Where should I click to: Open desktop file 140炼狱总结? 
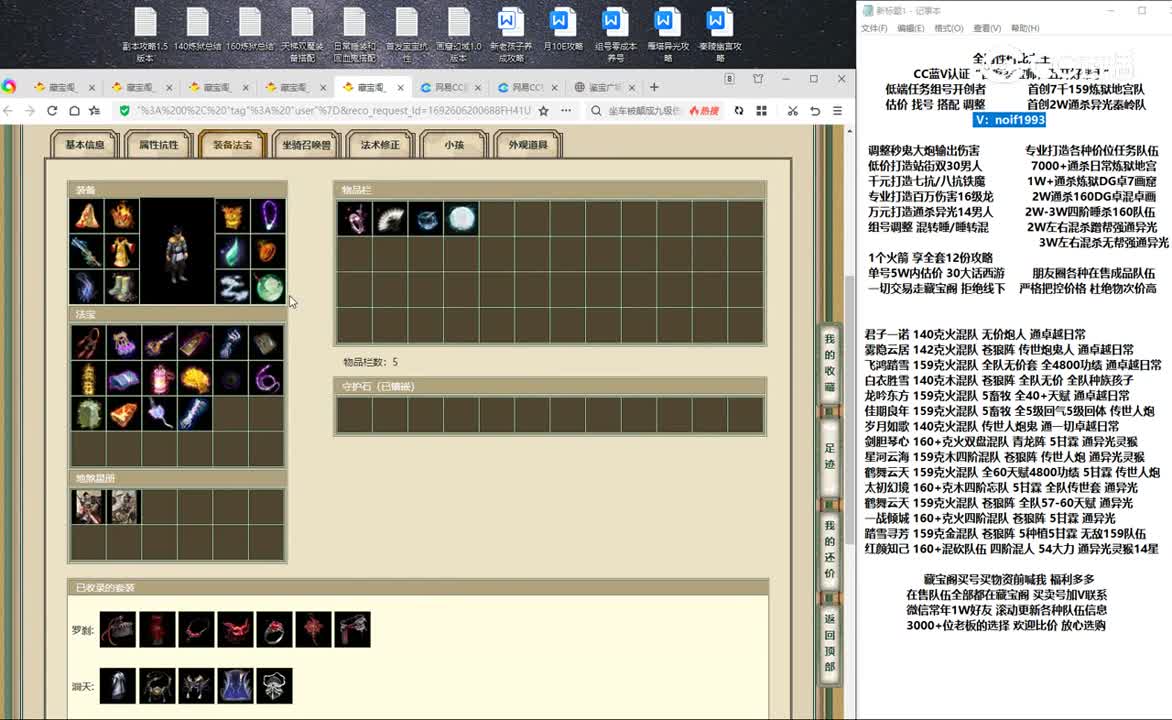[x=197, y=31]
